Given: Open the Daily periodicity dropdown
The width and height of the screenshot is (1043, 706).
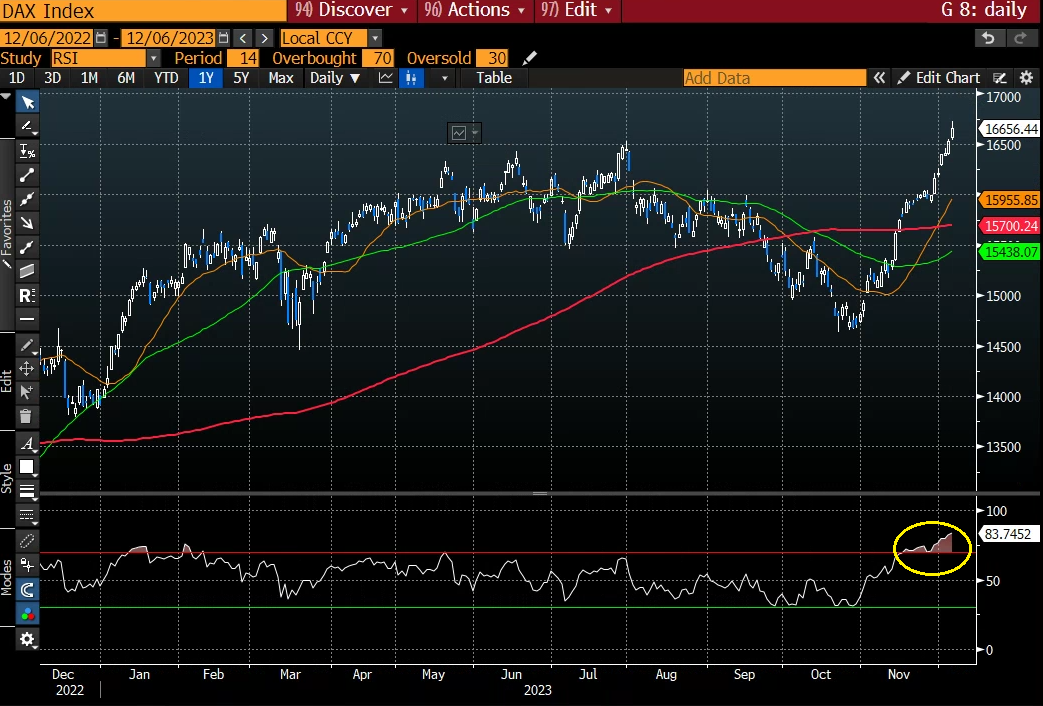Looking at the screenshot, I should [x=335, y=78].
